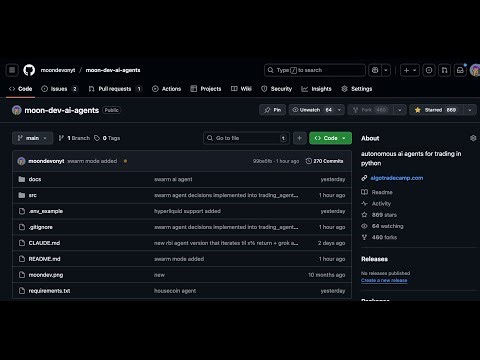This screenshot has width=480, height=360.
Task: Open the .env_example file
Action: pyautogui.click(x=46, y=211)
